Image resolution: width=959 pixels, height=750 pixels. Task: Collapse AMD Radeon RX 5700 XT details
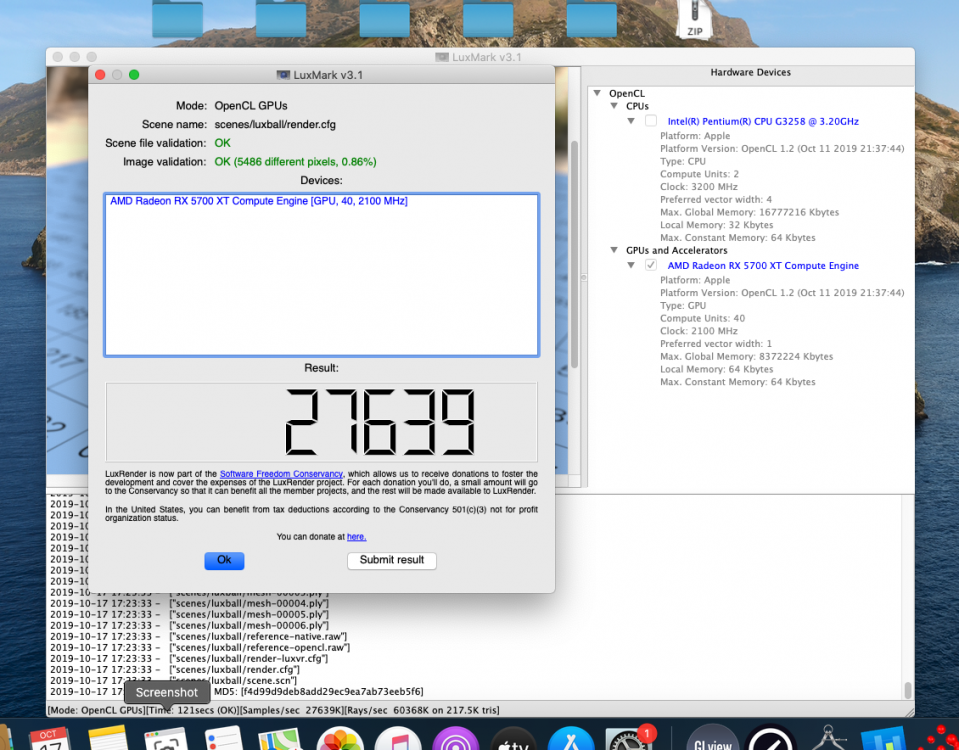[x=631, y=265]
